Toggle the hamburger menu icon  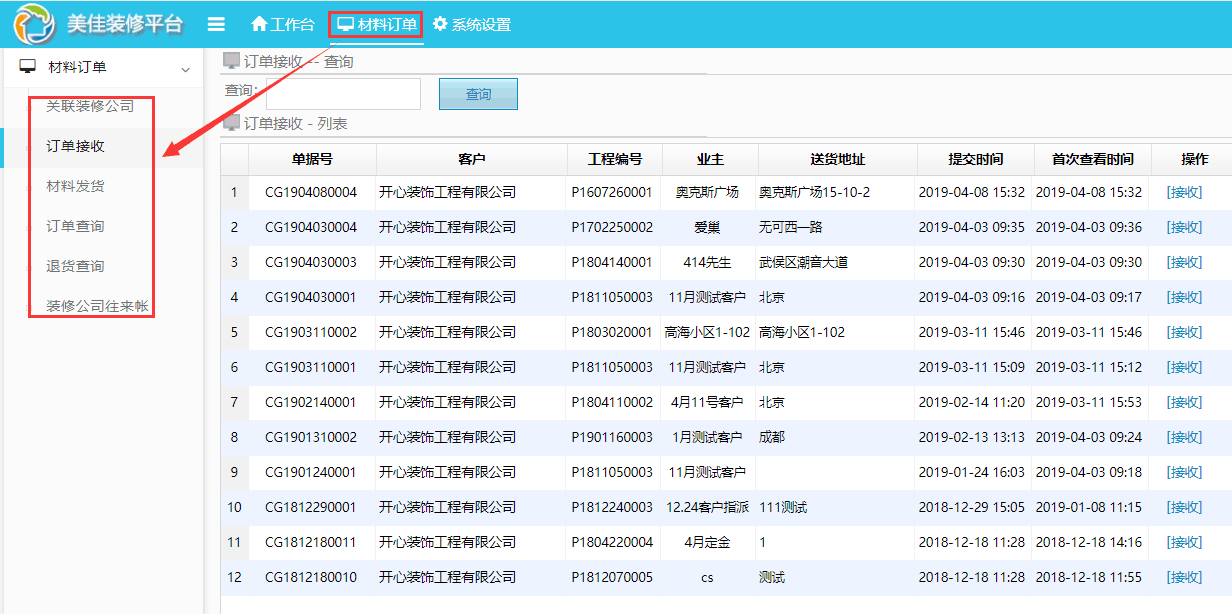point(215,24)
